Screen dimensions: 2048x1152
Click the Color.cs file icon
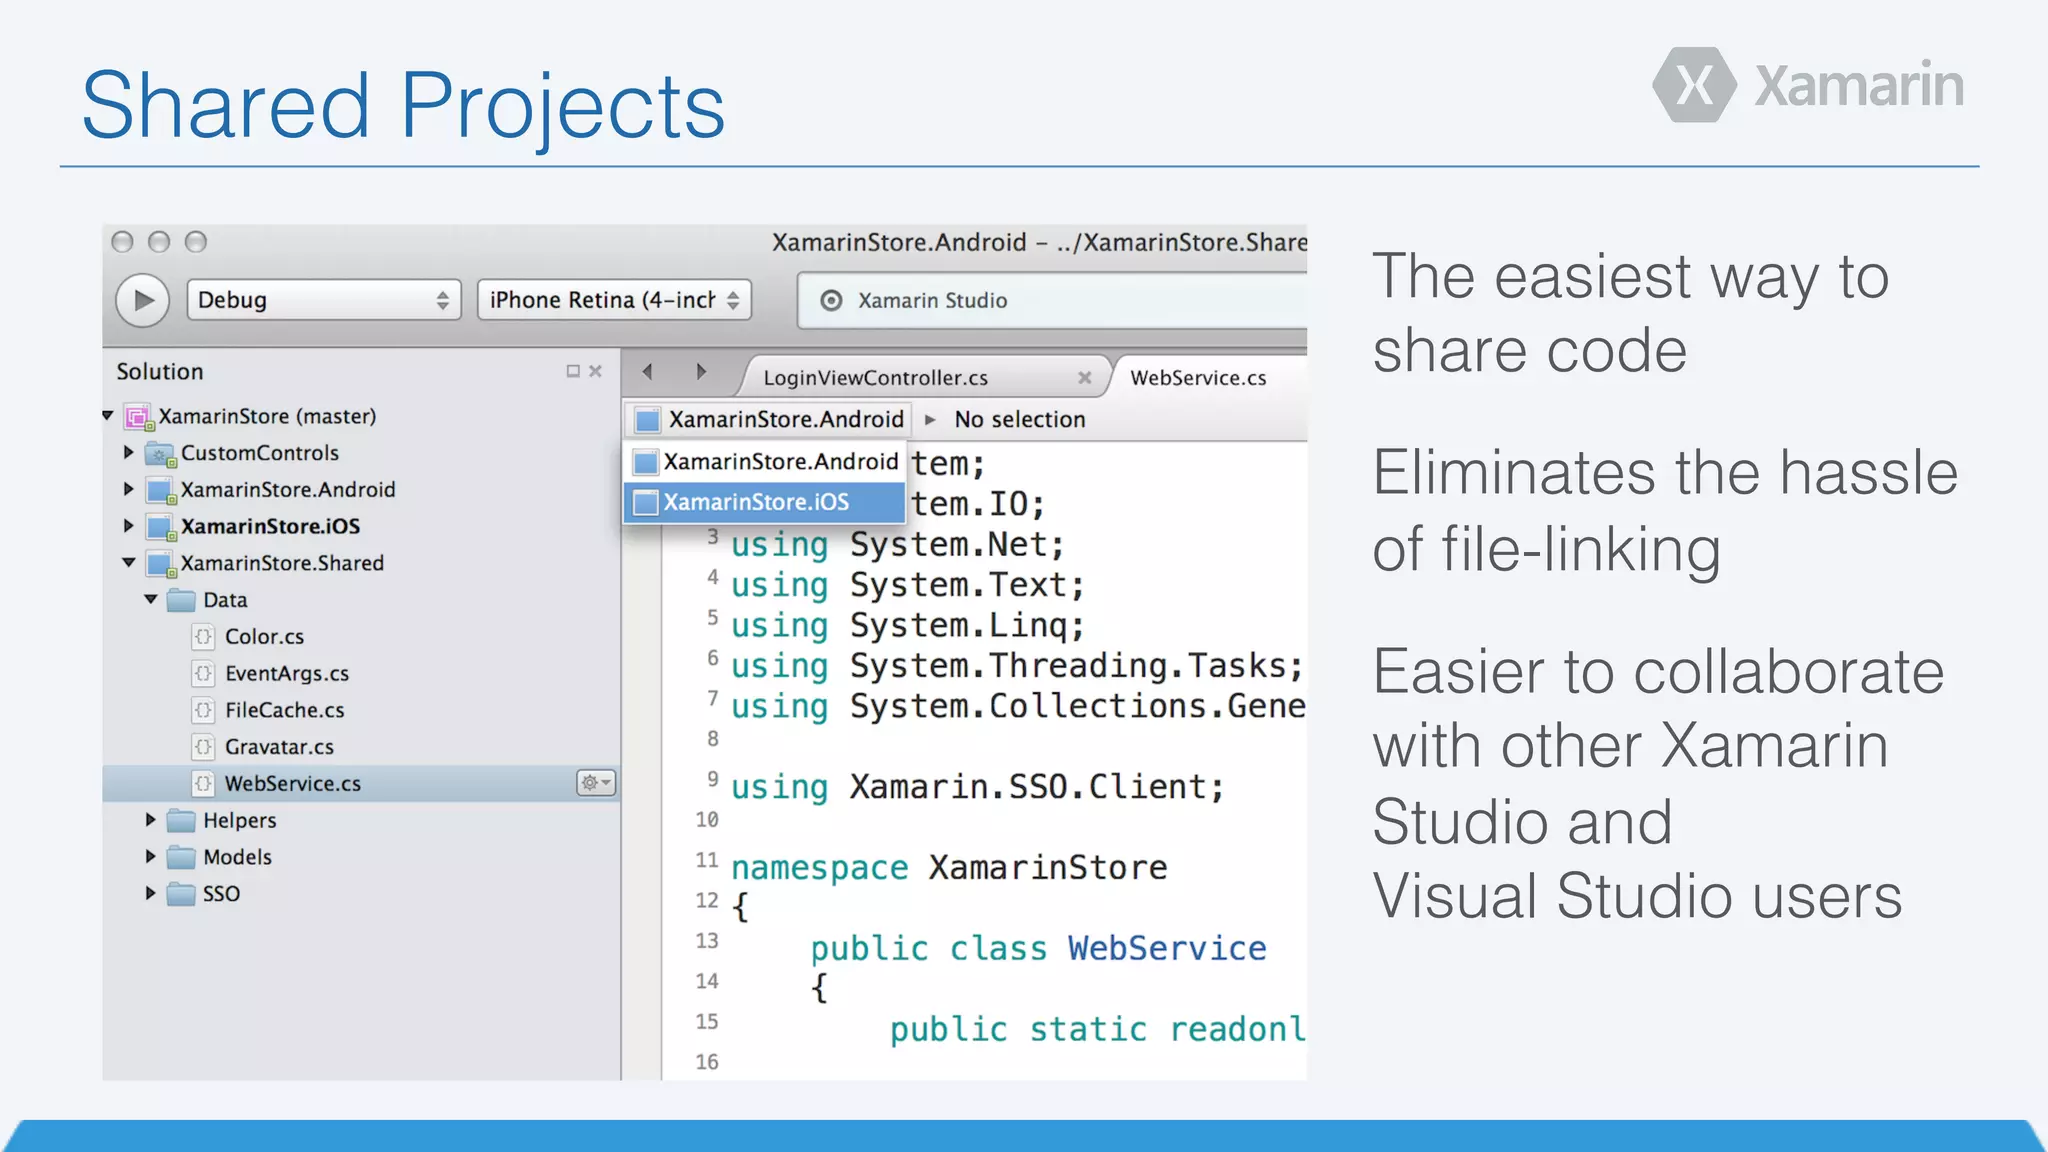(x=203, y=637)
